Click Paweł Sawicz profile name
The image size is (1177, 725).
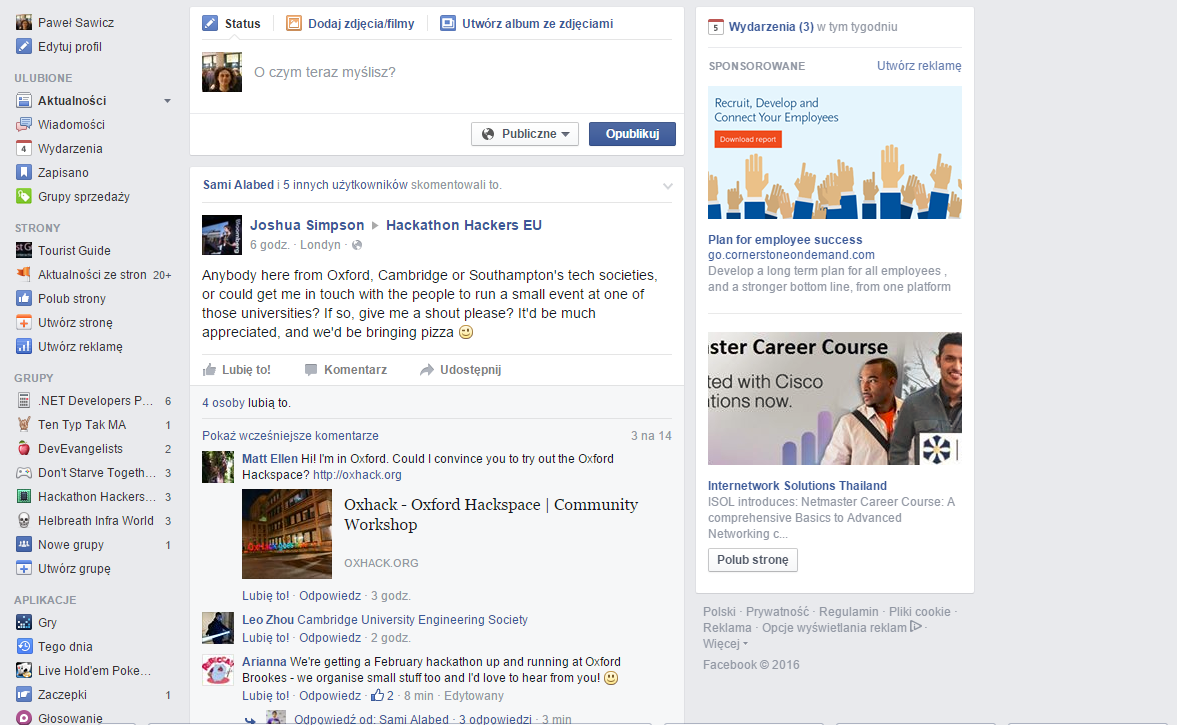tap(76, 23)
